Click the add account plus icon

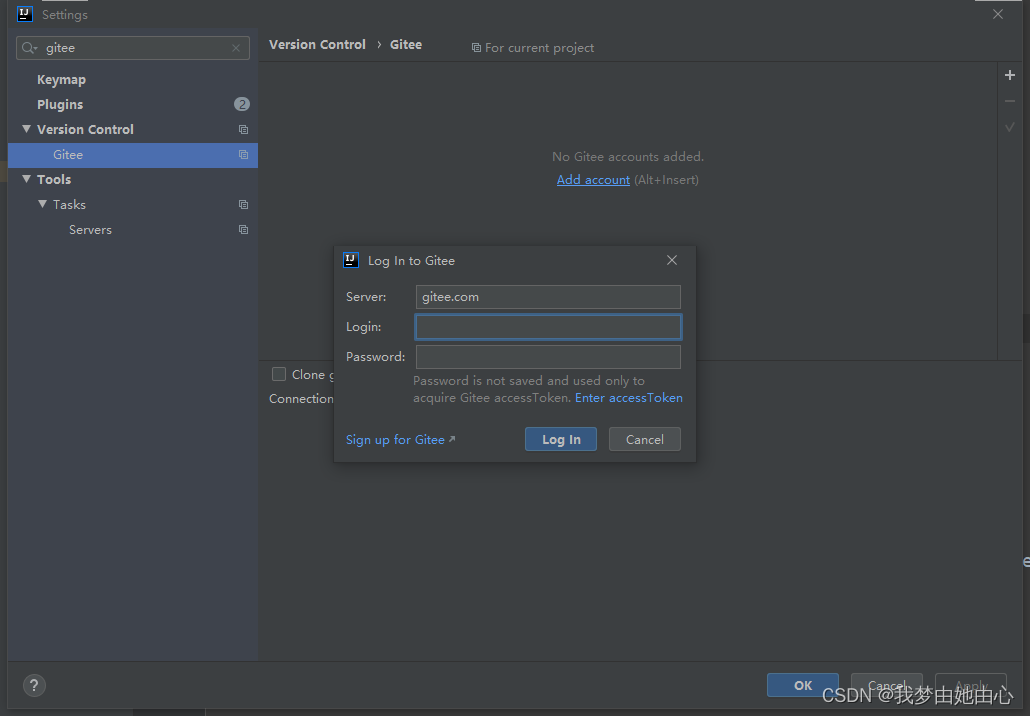tap(1010, 76)
